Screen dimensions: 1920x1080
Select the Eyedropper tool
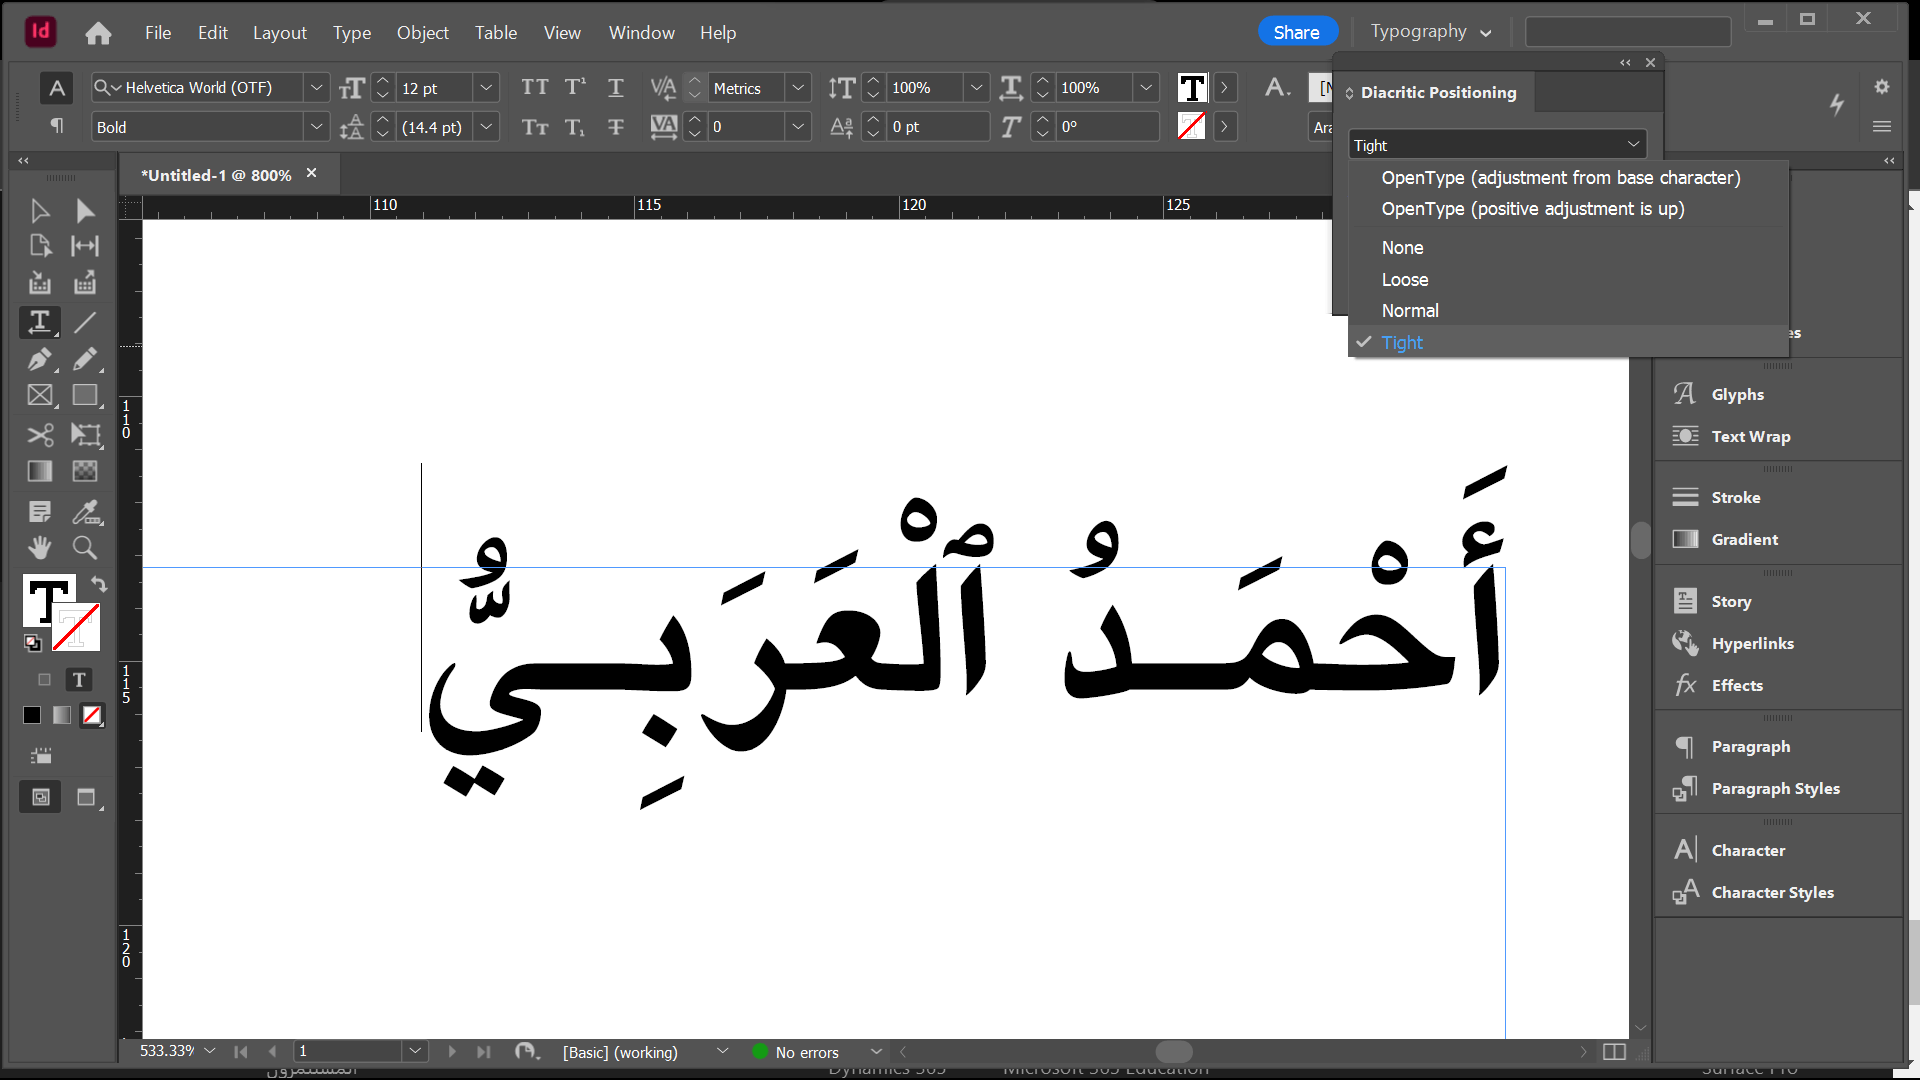86,512
